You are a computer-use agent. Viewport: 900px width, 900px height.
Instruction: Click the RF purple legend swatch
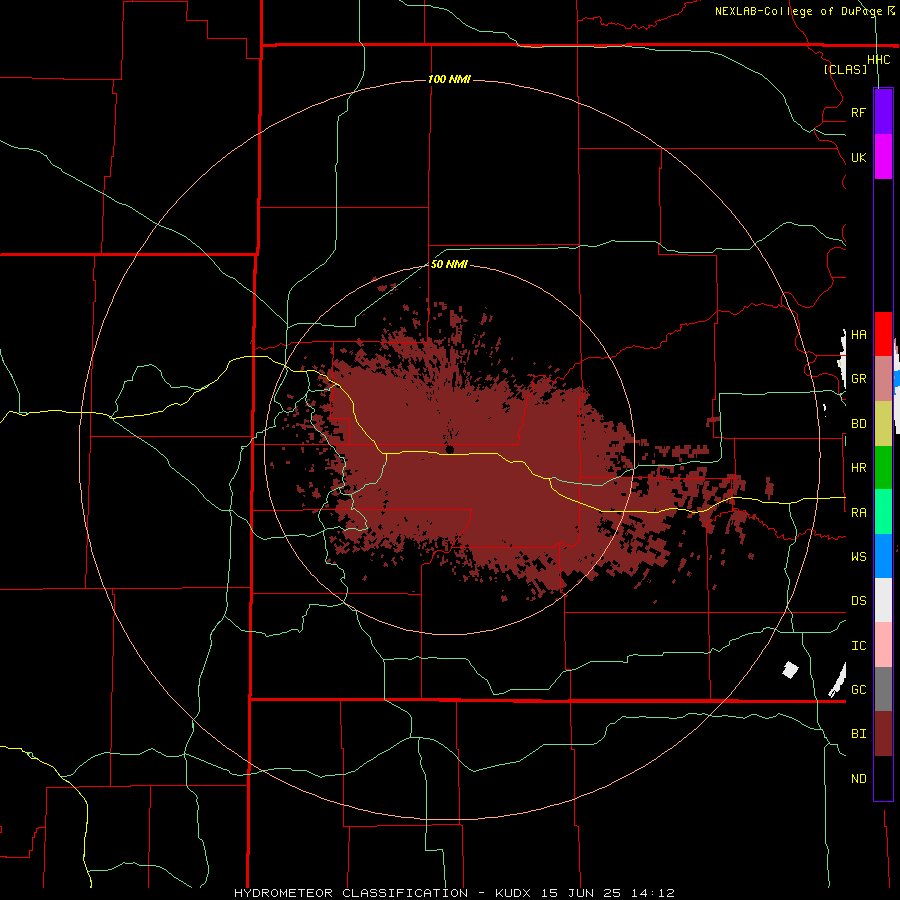(883, 112)
